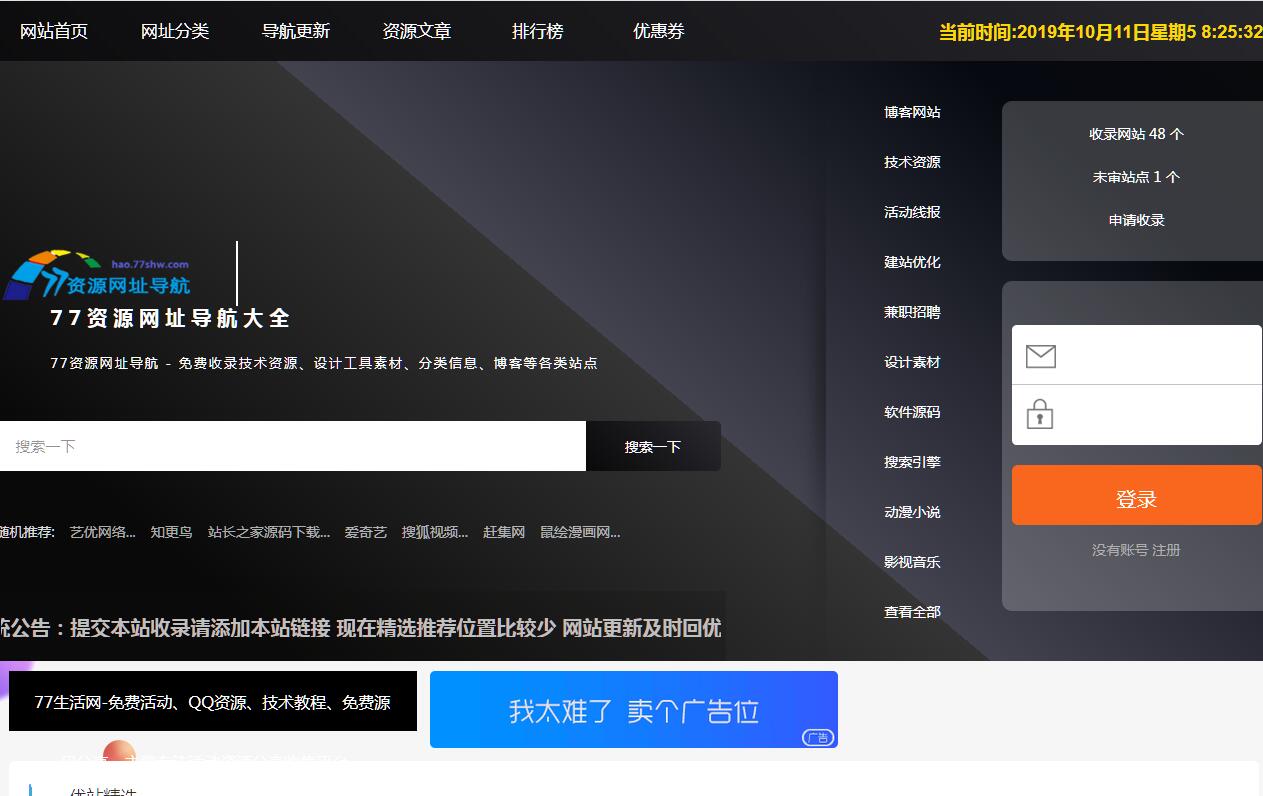Open the 优惠券 nav item

[659, 31]
